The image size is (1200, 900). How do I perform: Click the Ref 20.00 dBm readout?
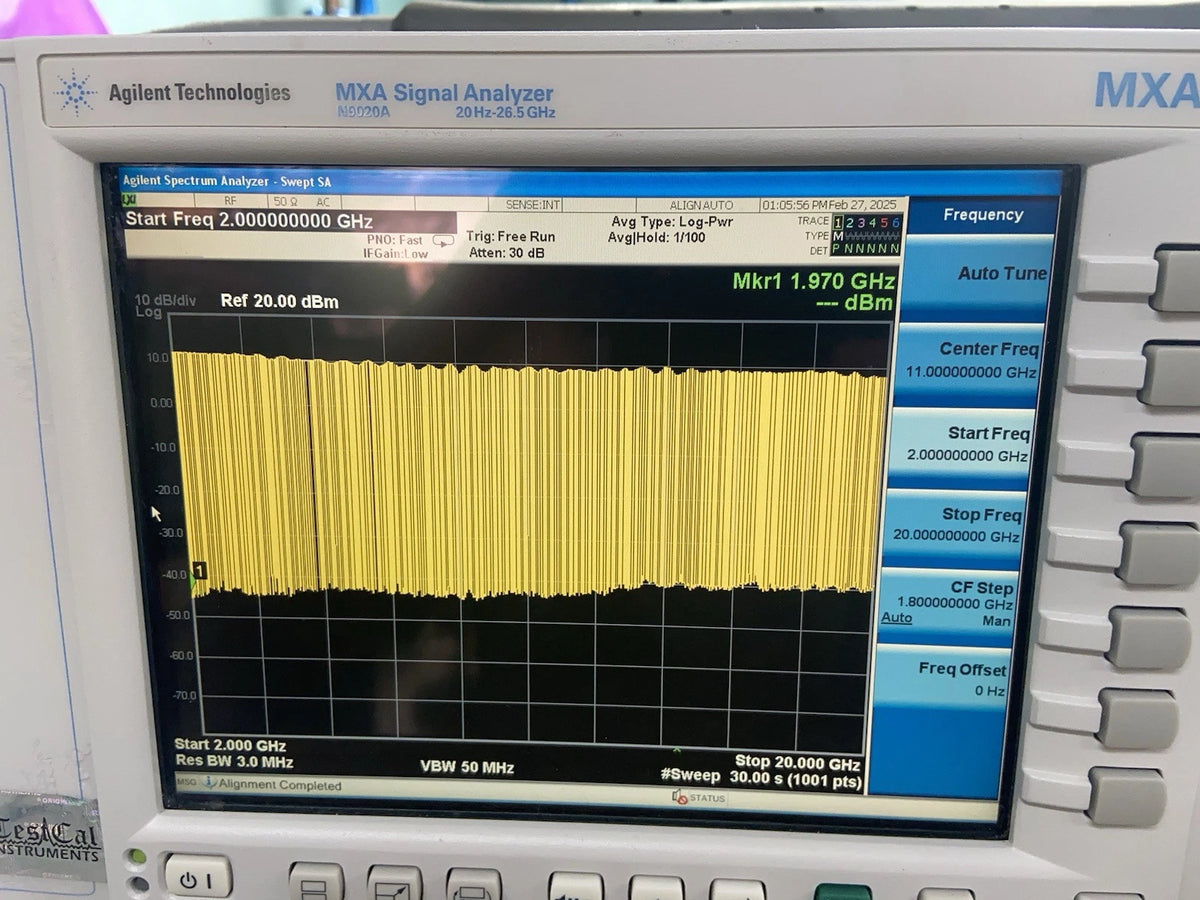(x=279, y=301)
